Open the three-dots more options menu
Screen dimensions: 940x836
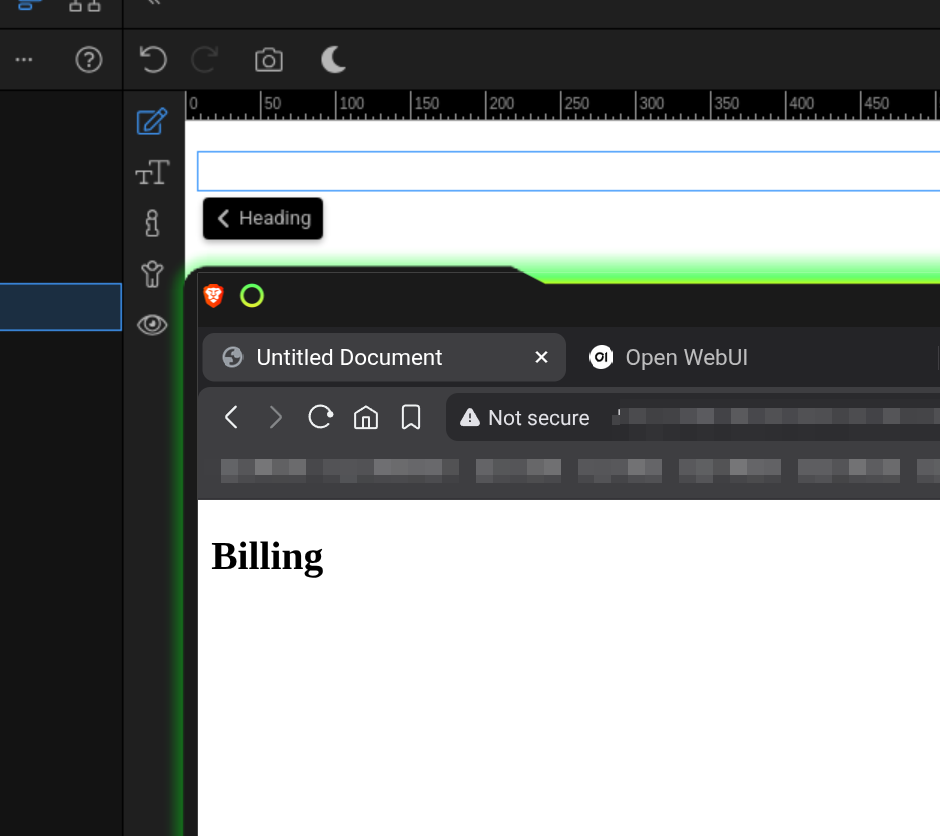(24, 60)
